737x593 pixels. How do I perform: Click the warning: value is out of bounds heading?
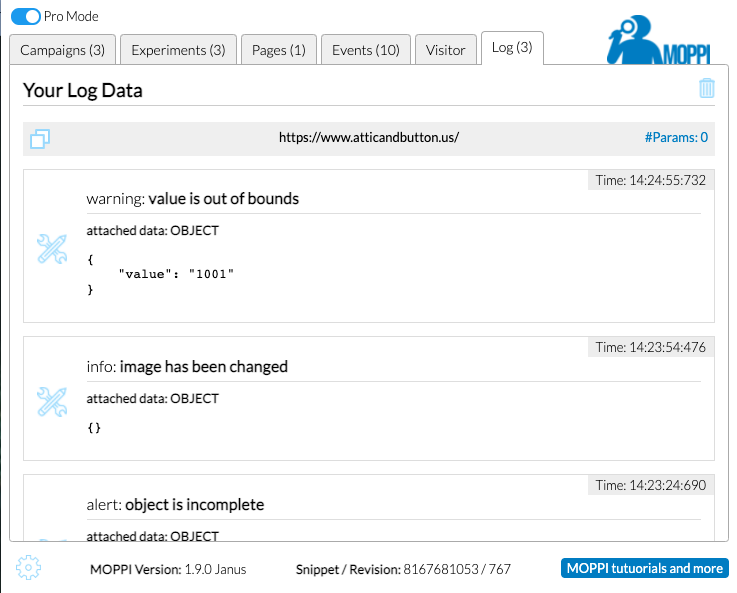click(193, 199)
